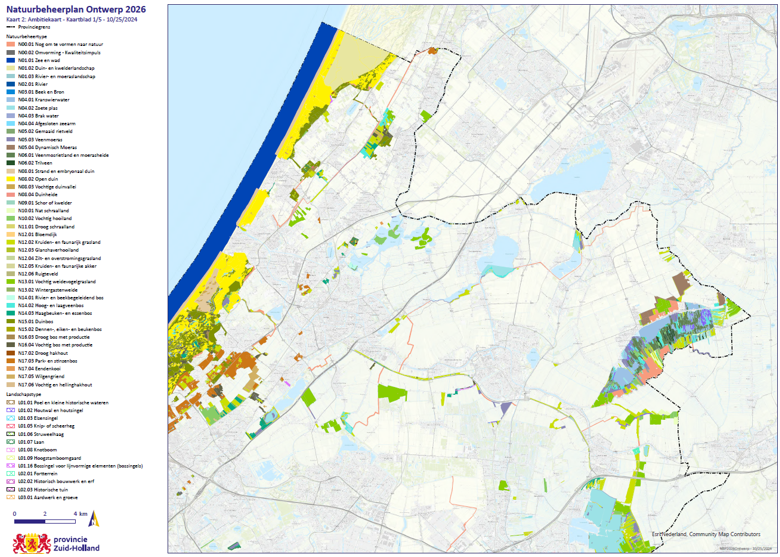Click the Landschapstype legend heading
780x557 pixels.
pyautogui.click(x=25, y=394)
